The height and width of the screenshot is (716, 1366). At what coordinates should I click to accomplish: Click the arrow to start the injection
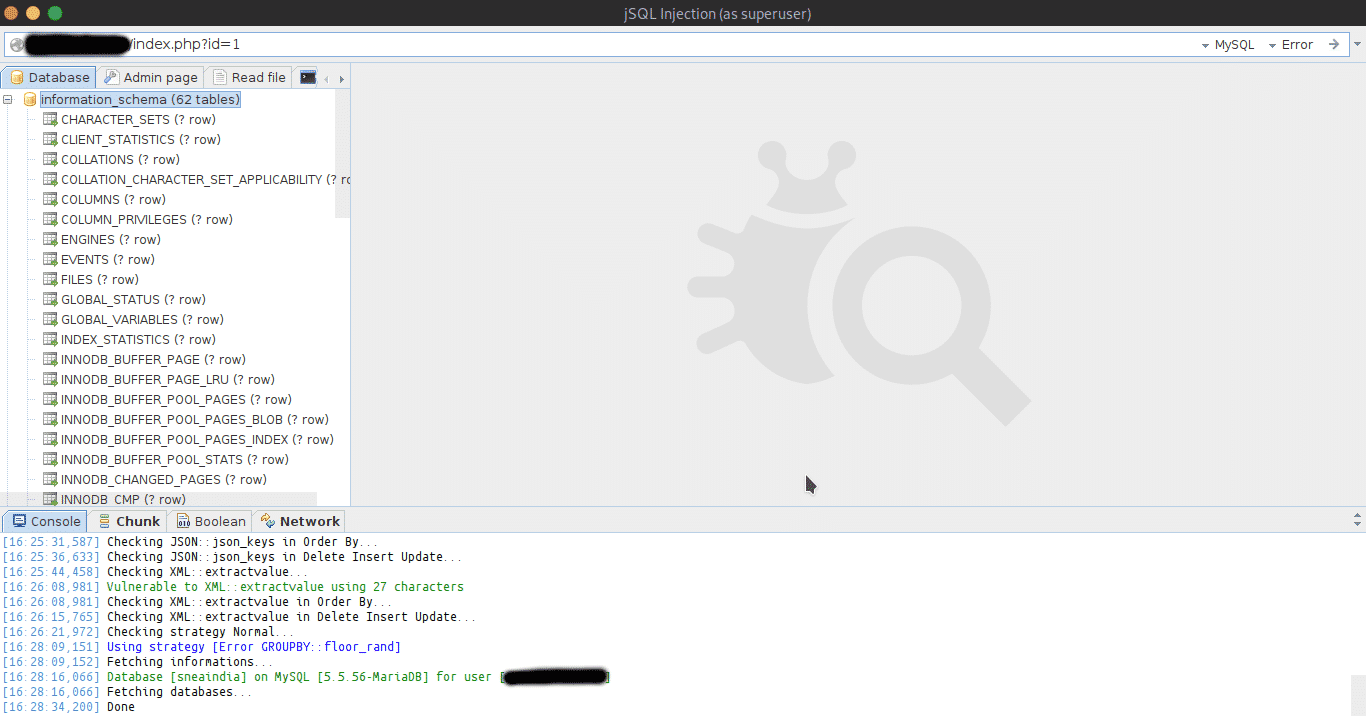(1333, 45)
